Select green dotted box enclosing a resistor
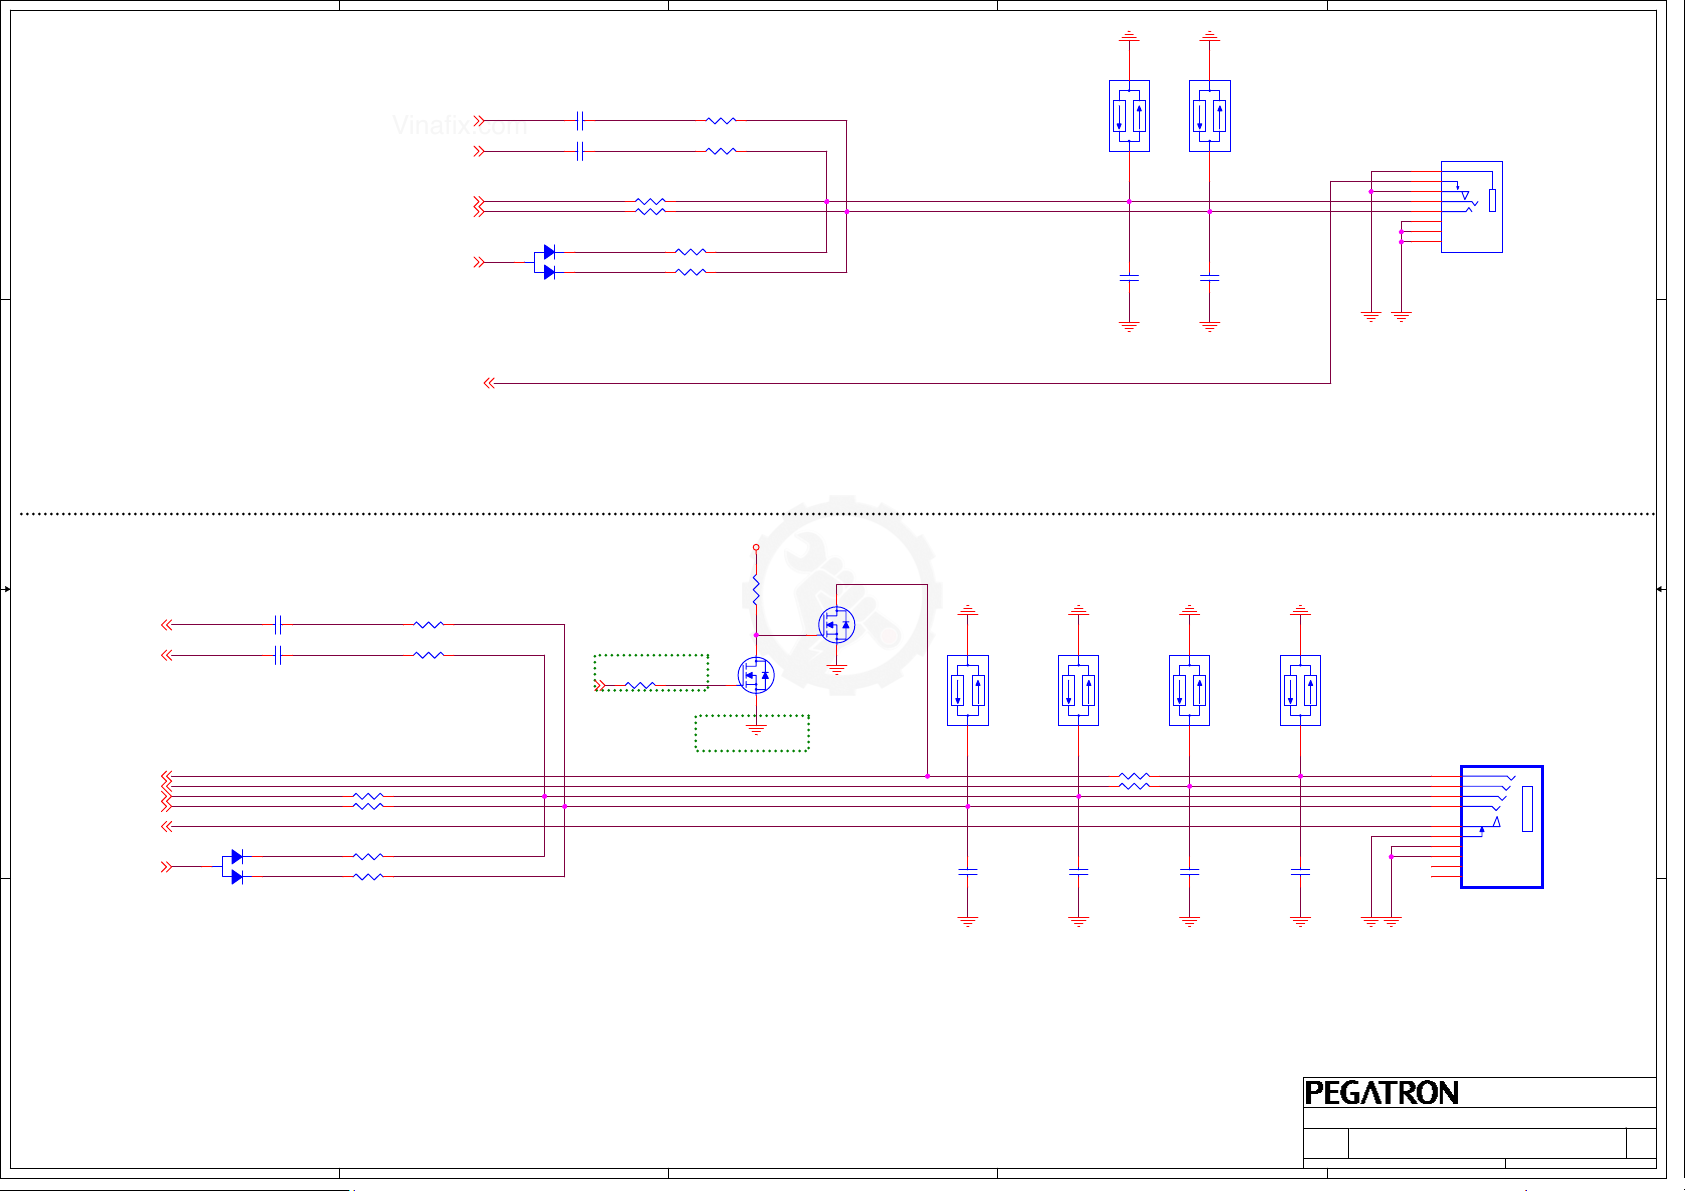Viewport: 1685px width, 1191px height. (651, 672)
